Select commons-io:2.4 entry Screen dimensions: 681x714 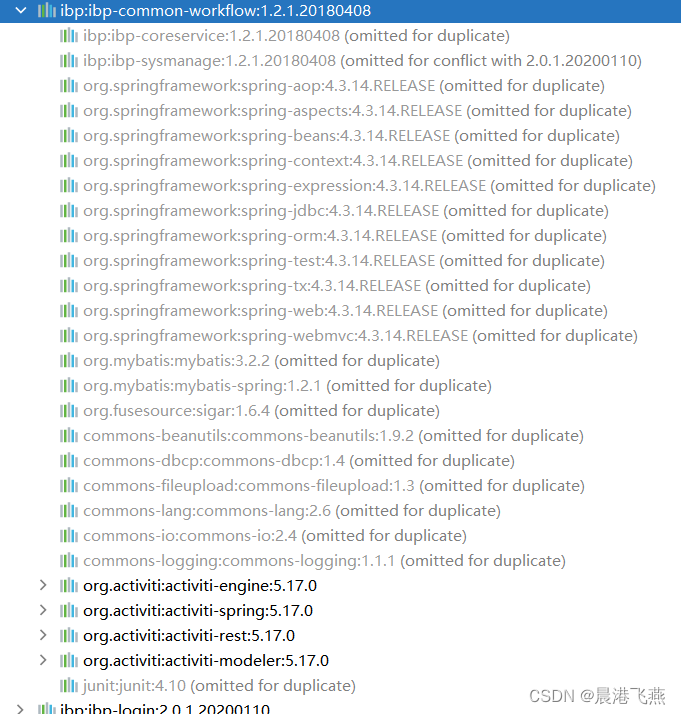coord(275,536)
